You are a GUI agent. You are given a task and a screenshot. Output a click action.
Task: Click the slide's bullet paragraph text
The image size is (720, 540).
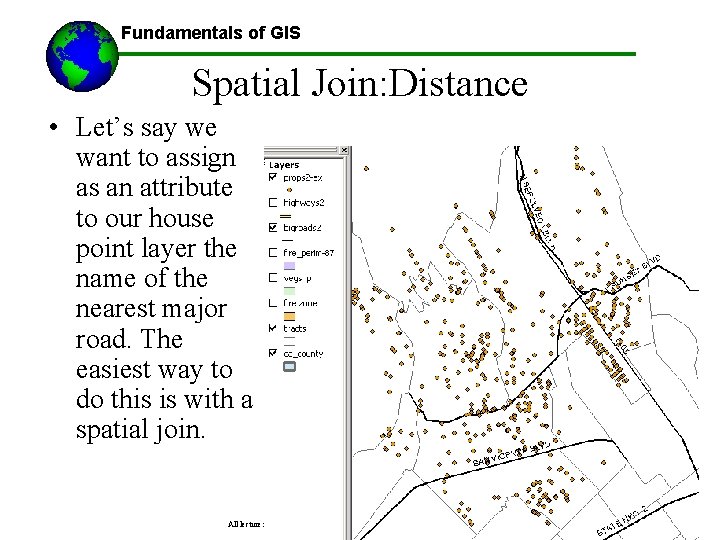pos(164,278)
